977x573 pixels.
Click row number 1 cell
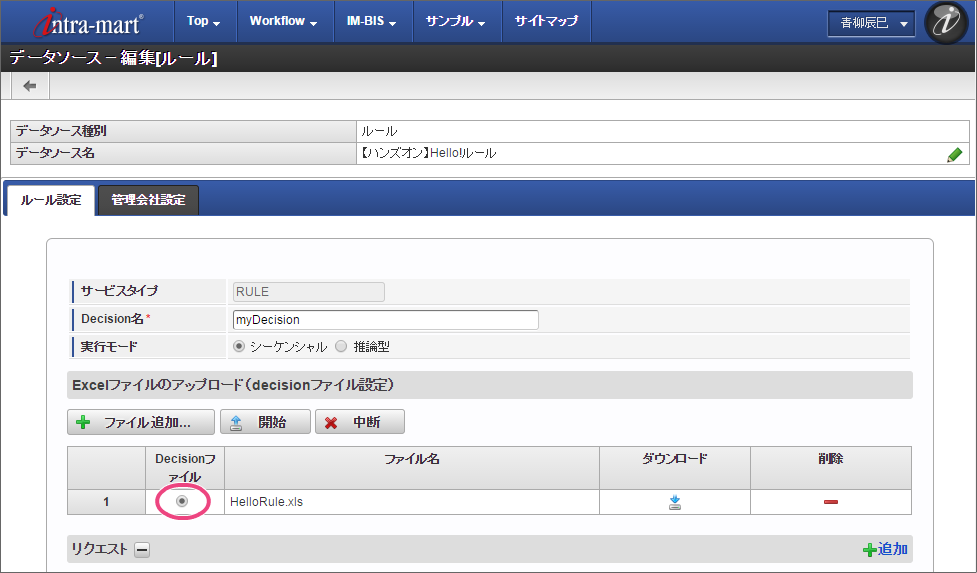[107, 502]
